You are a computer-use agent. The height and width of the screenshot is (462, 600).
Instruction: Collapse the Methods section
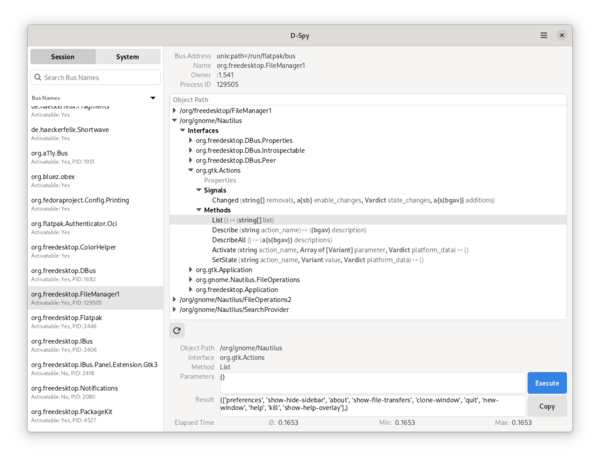point(199,210)
